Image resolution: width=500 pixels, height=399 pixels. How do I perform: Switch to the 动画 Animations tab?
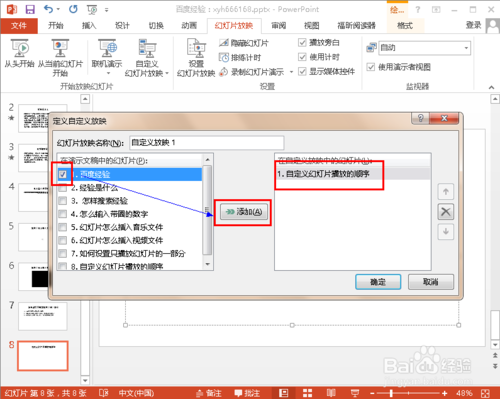189,26
